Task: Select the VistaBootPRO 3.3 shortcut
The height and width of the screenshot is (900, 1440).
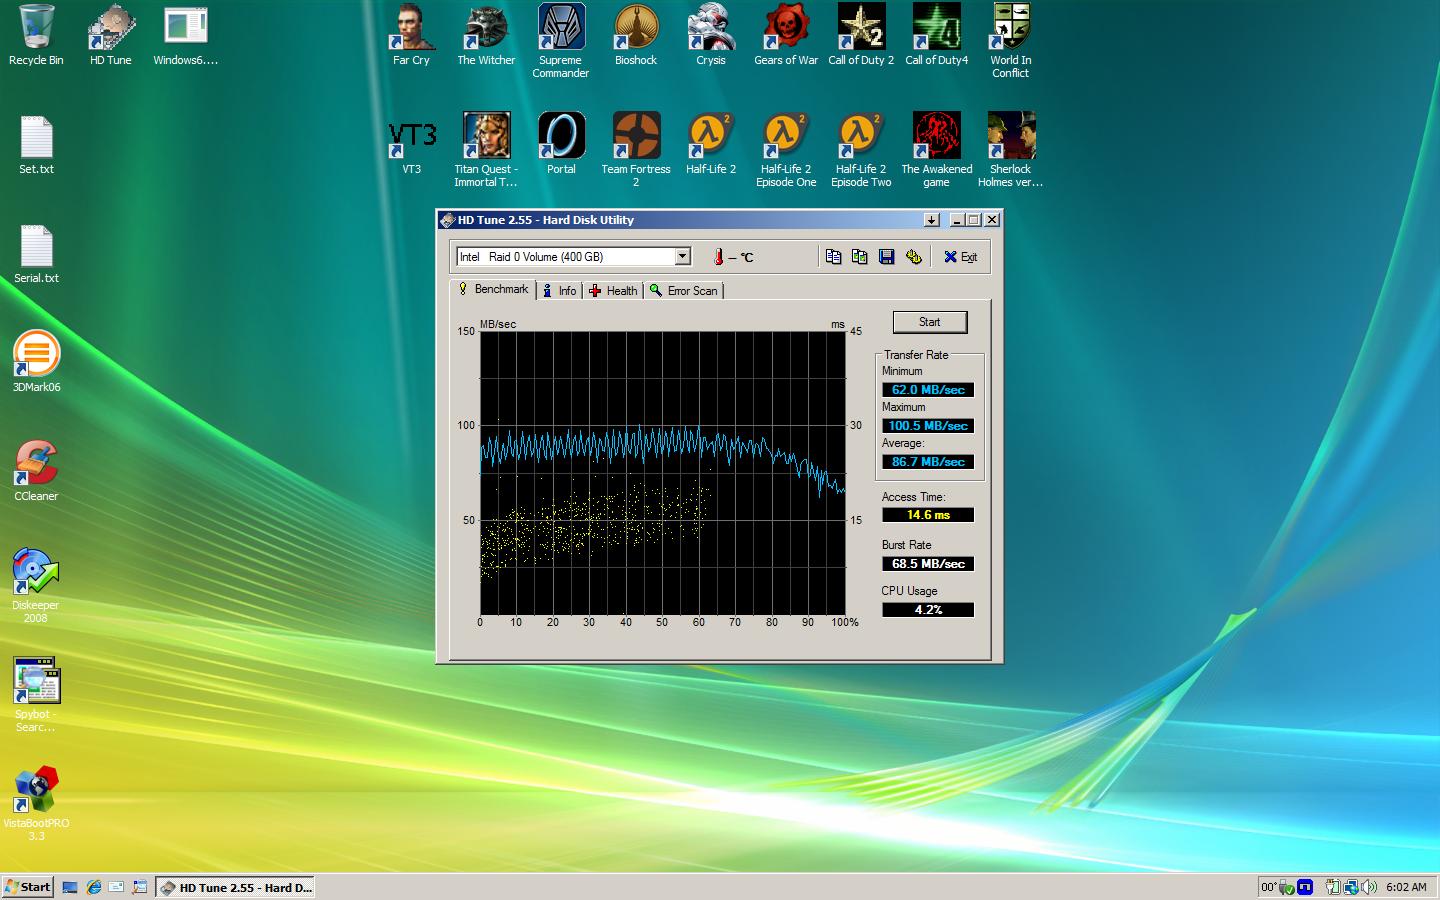Action: [36, 804]
